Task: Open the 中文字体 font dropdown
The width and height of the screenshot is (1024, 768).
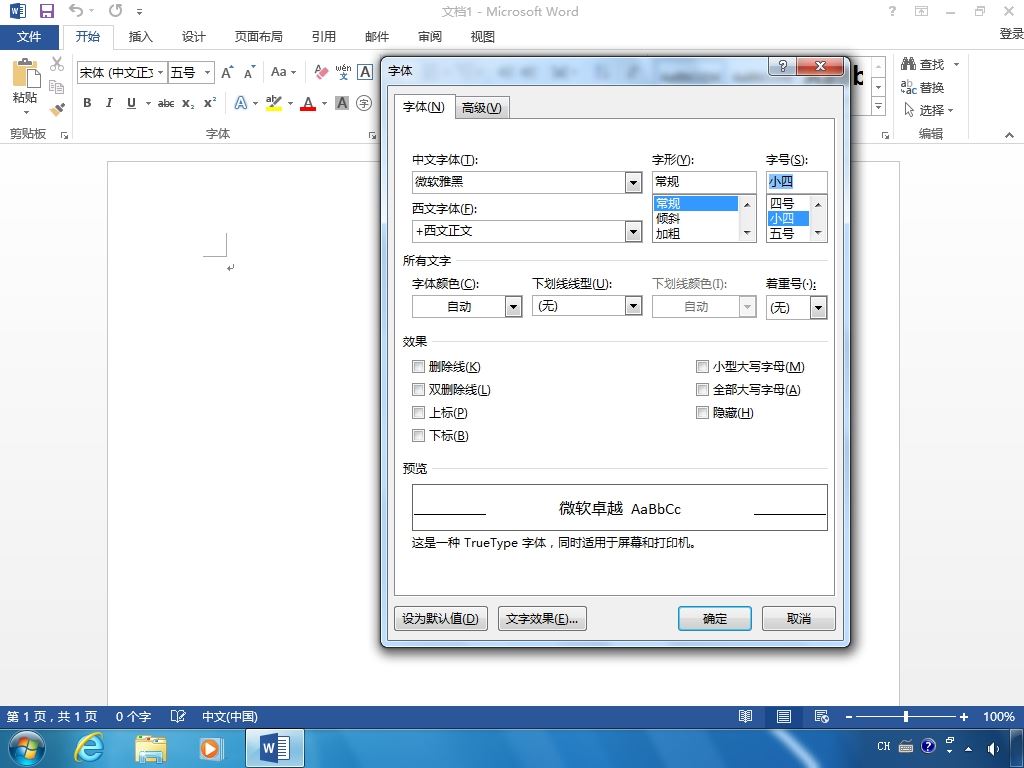Action: tap(633, 182)
